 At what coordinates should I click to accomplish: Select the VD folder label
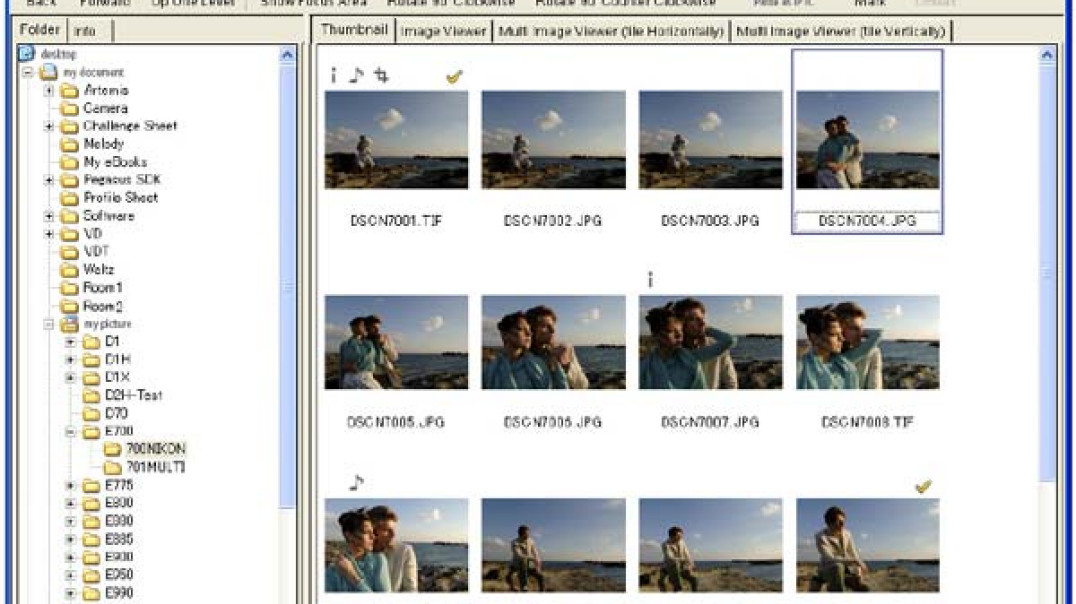point(93,234)
